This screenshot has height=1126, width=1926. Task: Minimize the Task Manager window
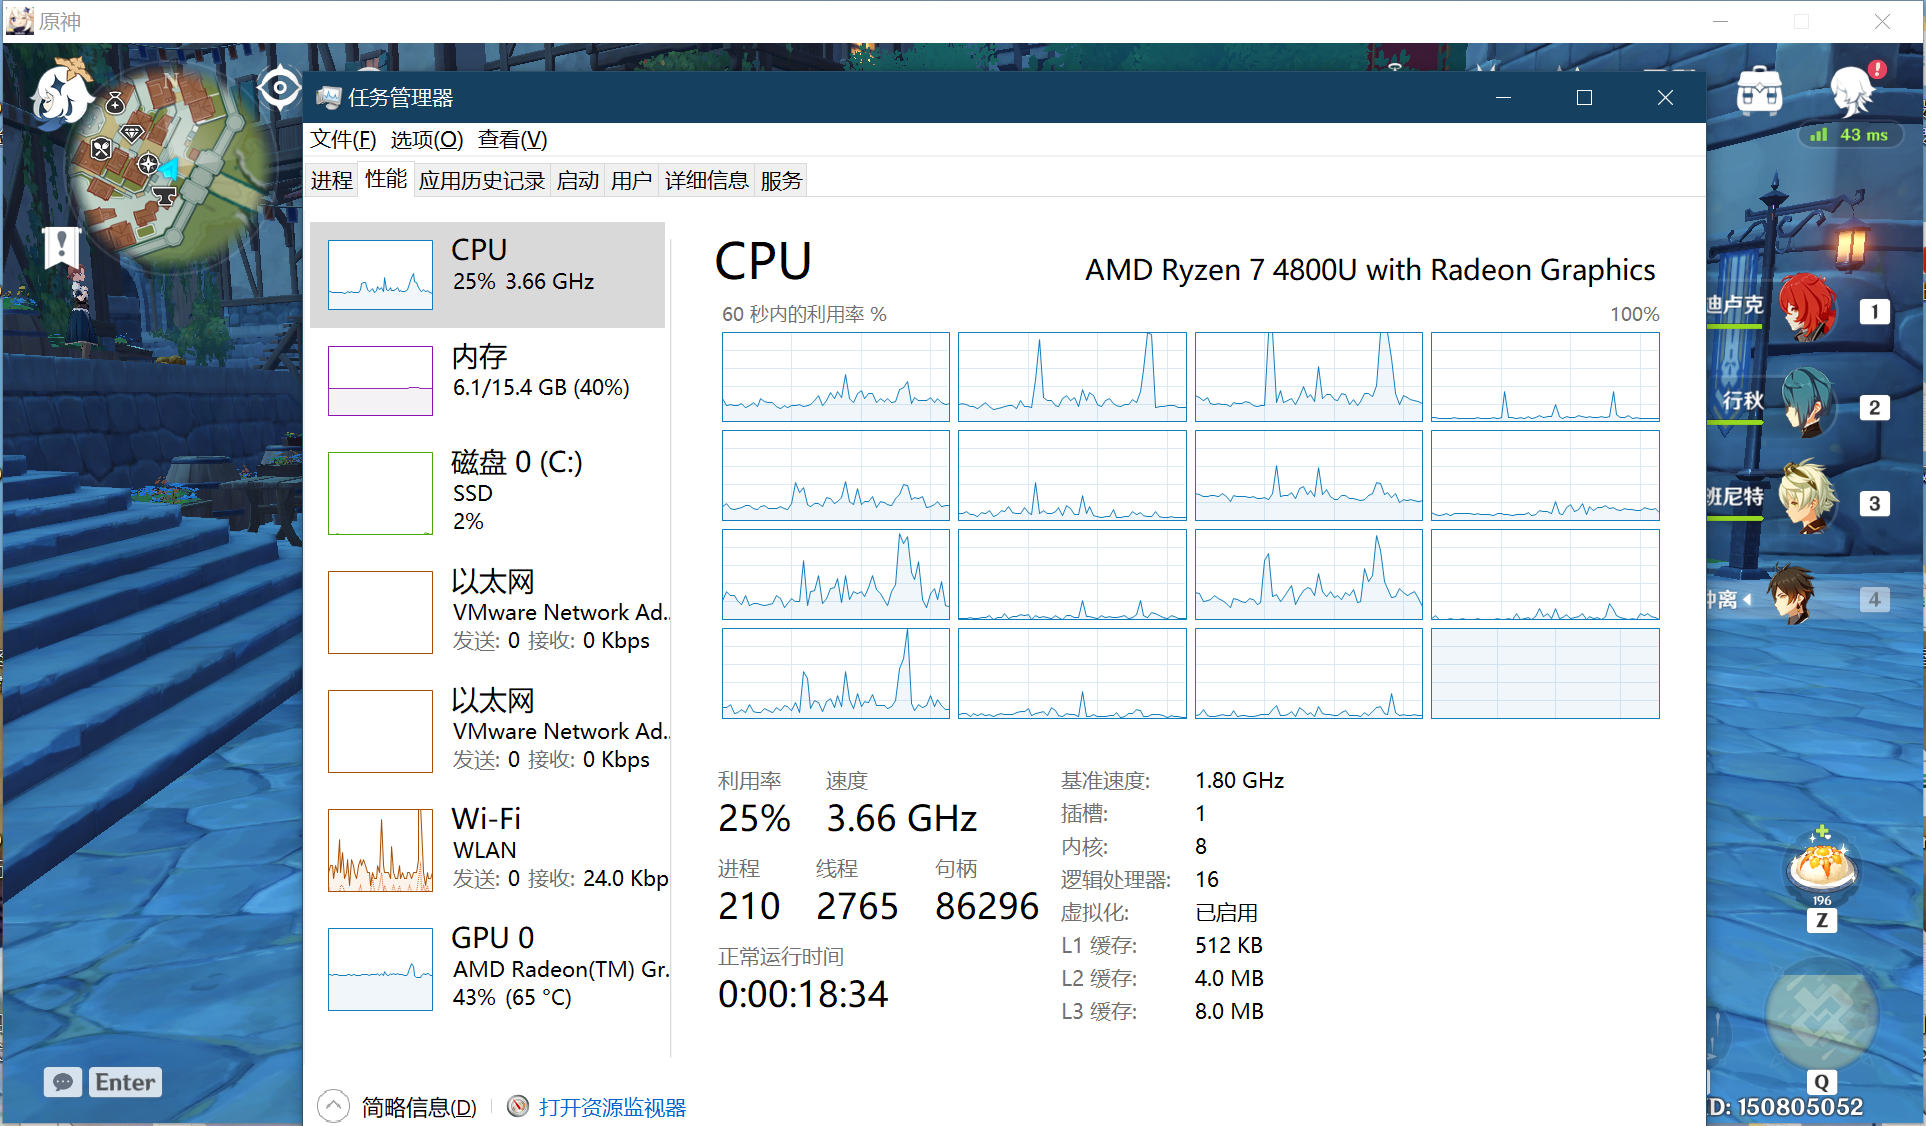[x=1503, y=97]
